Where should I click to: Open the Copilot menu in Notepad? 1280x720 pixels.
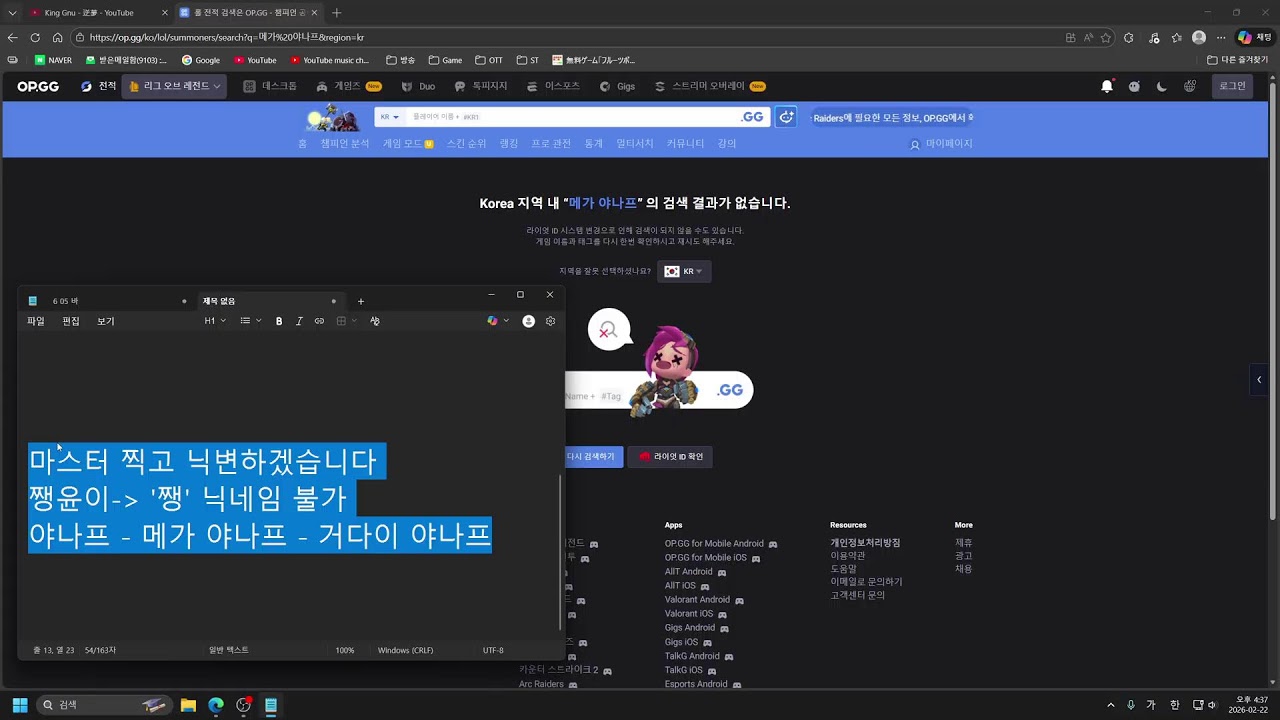point(498,321)
